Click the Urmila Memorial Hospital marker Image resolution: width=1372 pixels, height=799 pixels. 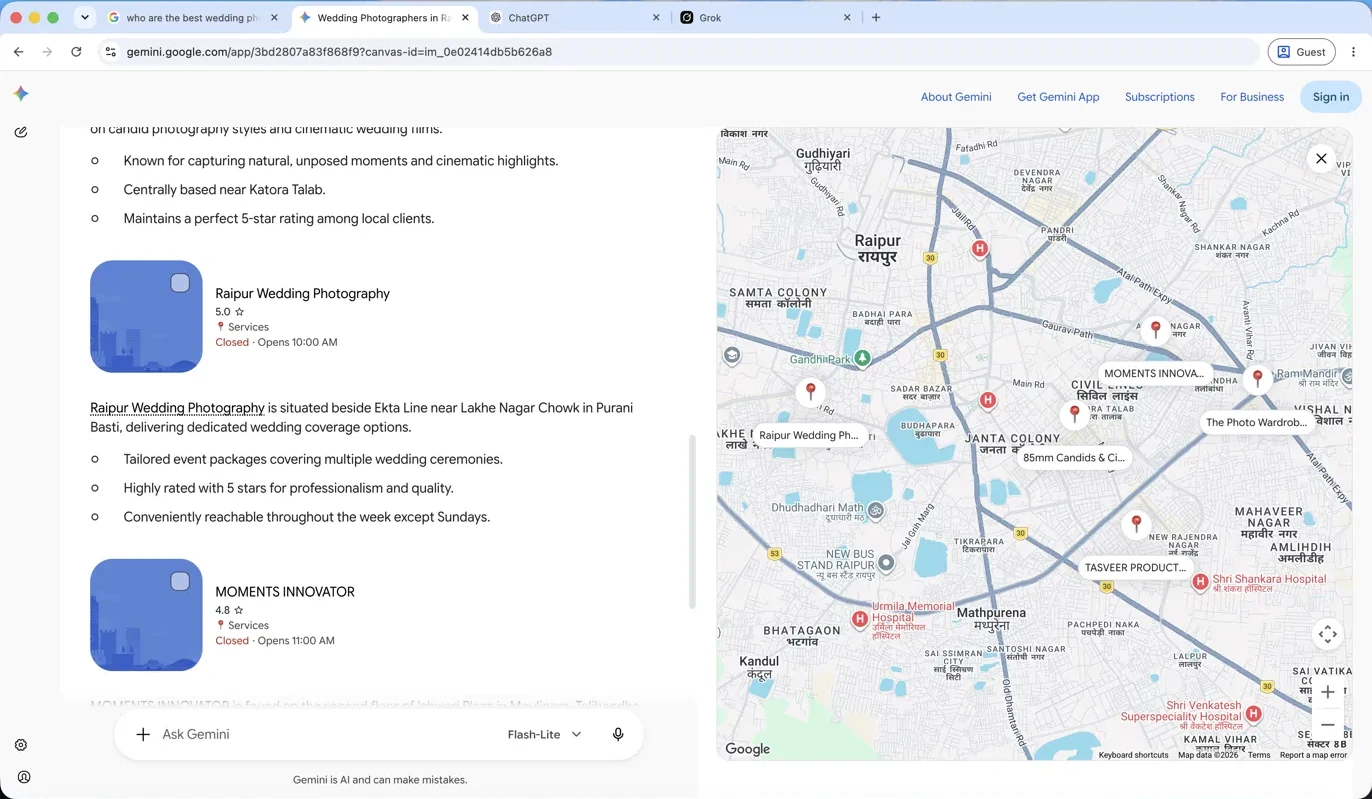point(859,620)
